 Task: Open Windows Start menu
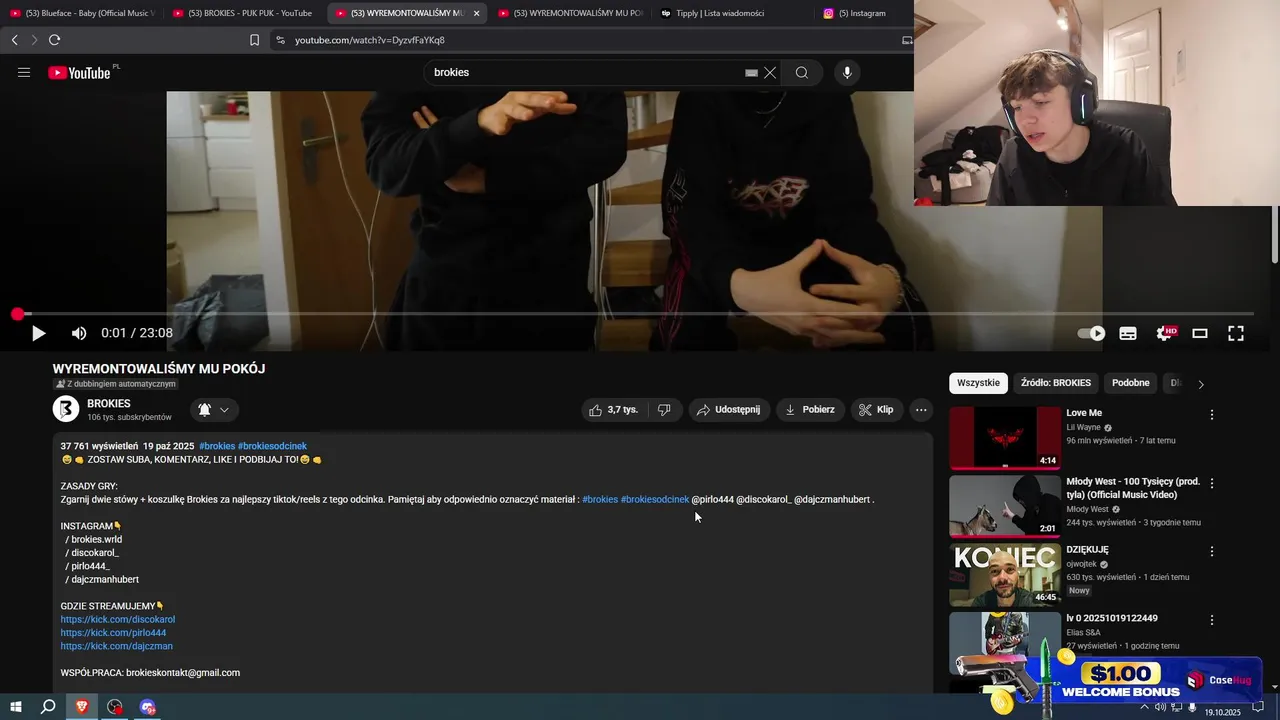click(15, 707)
